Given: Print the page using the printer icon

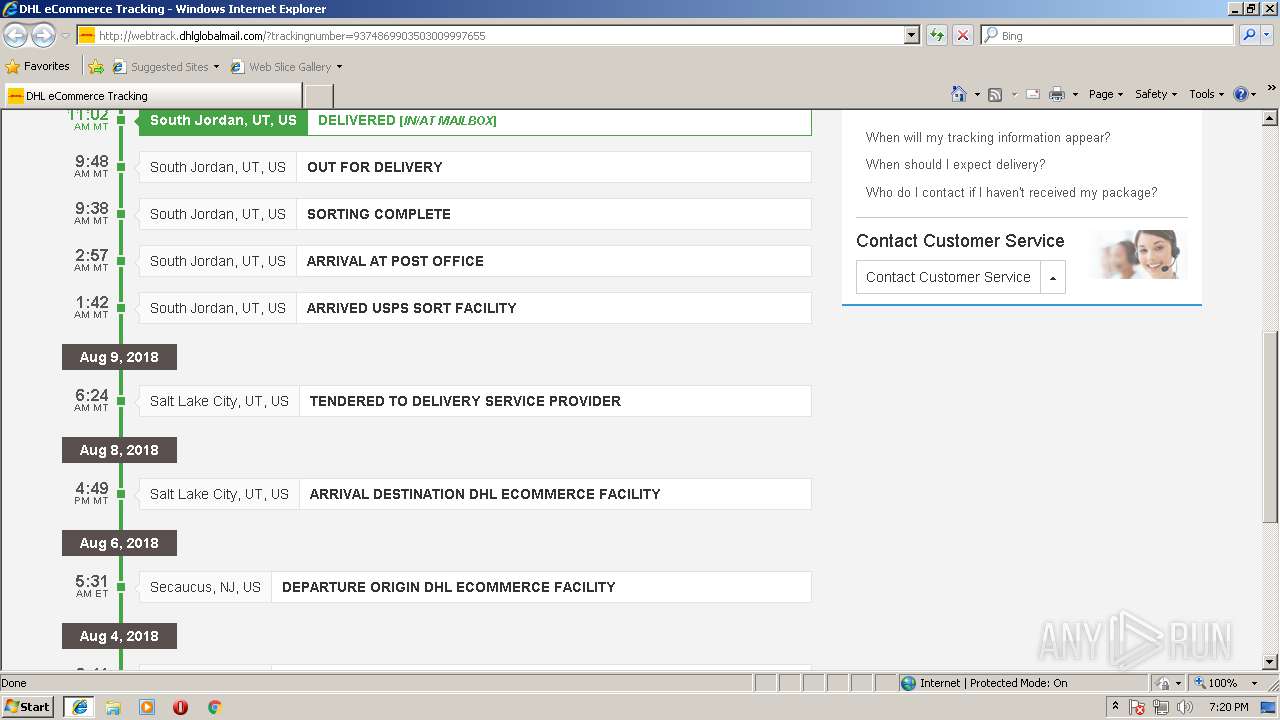Looking at the screenshot, I should [x=1056, y=94].
